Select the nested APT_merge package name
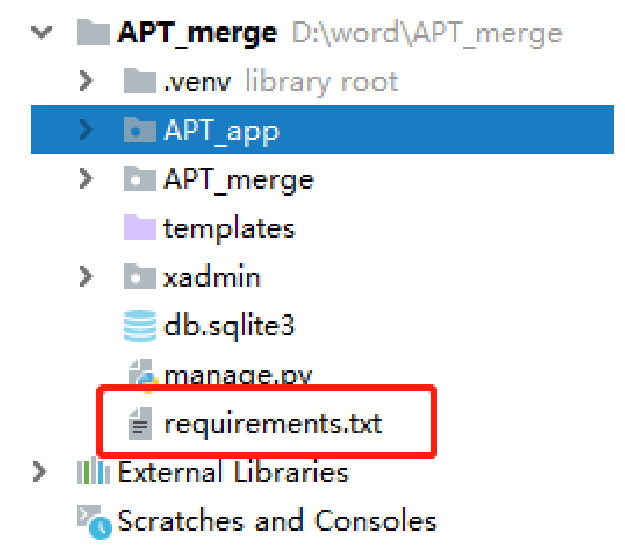This screenshot has height=549, width=625. click(238, 180)
